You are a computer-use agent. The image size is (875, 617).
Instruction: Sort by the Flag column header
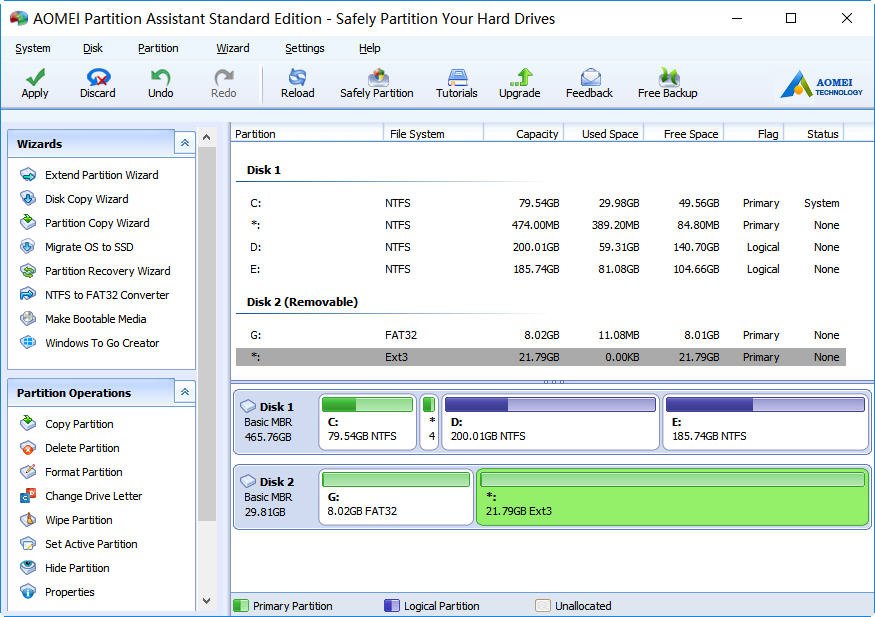coord(754,134)
